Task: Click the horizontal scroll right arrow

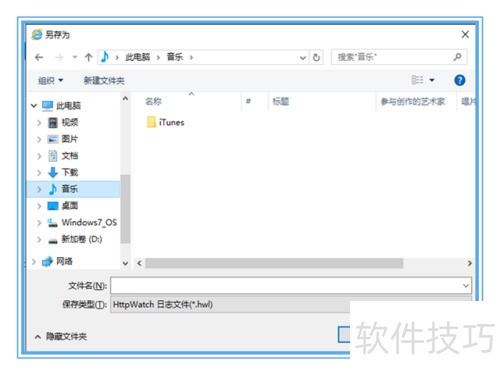Action: coord(469,263)
